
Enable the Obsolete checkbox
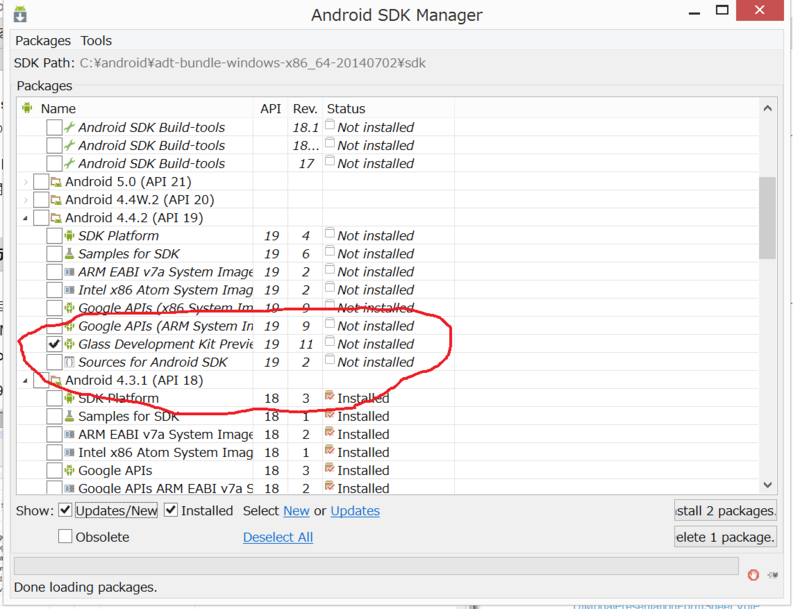point(65,537)
